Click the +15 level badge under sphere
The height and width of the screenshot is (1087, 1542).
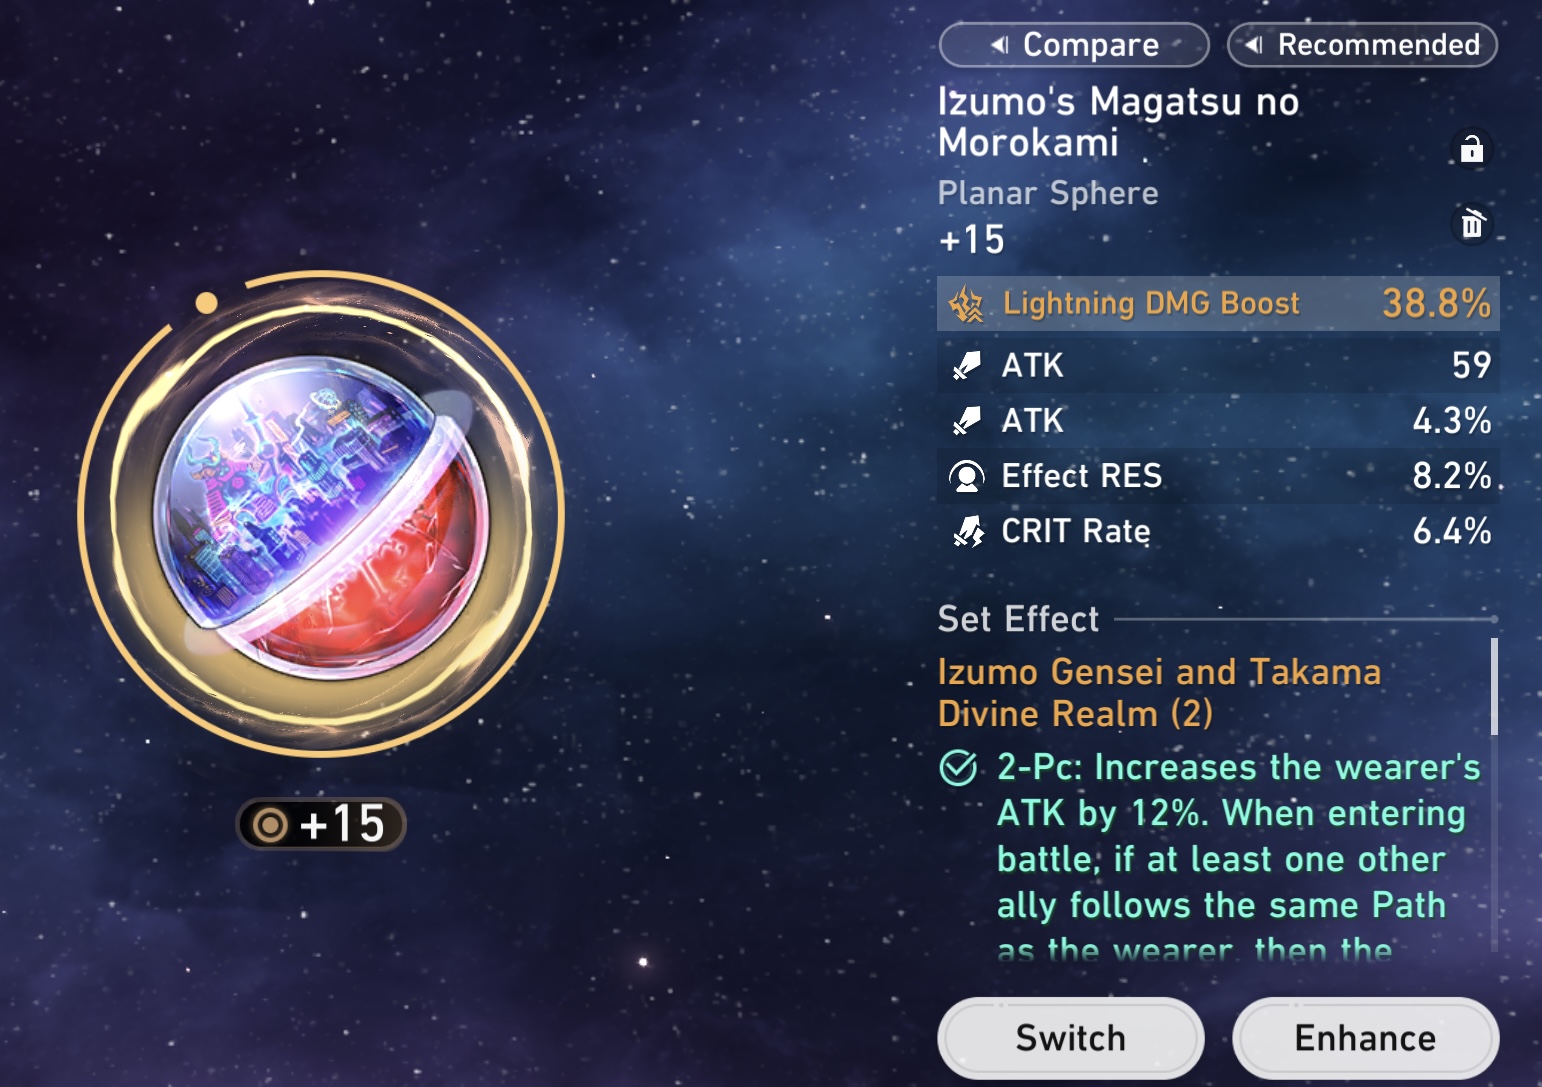(x=321, y=825)
